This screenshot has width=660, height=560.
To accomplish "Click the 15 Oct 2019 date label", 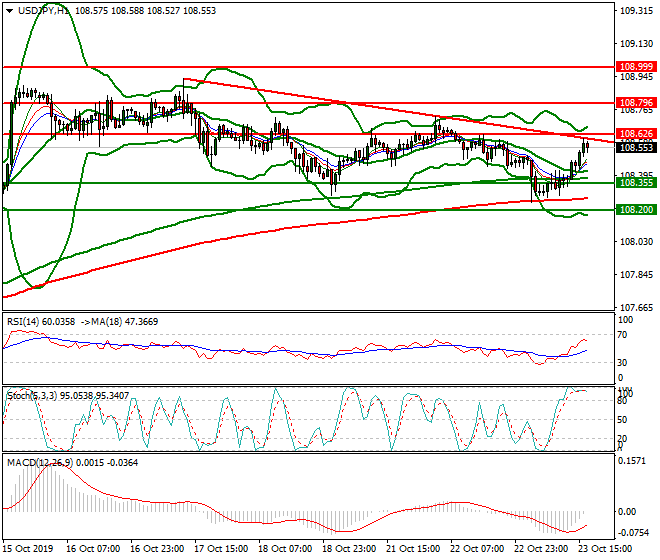I will pyautogui.click(x=28, y=549).
